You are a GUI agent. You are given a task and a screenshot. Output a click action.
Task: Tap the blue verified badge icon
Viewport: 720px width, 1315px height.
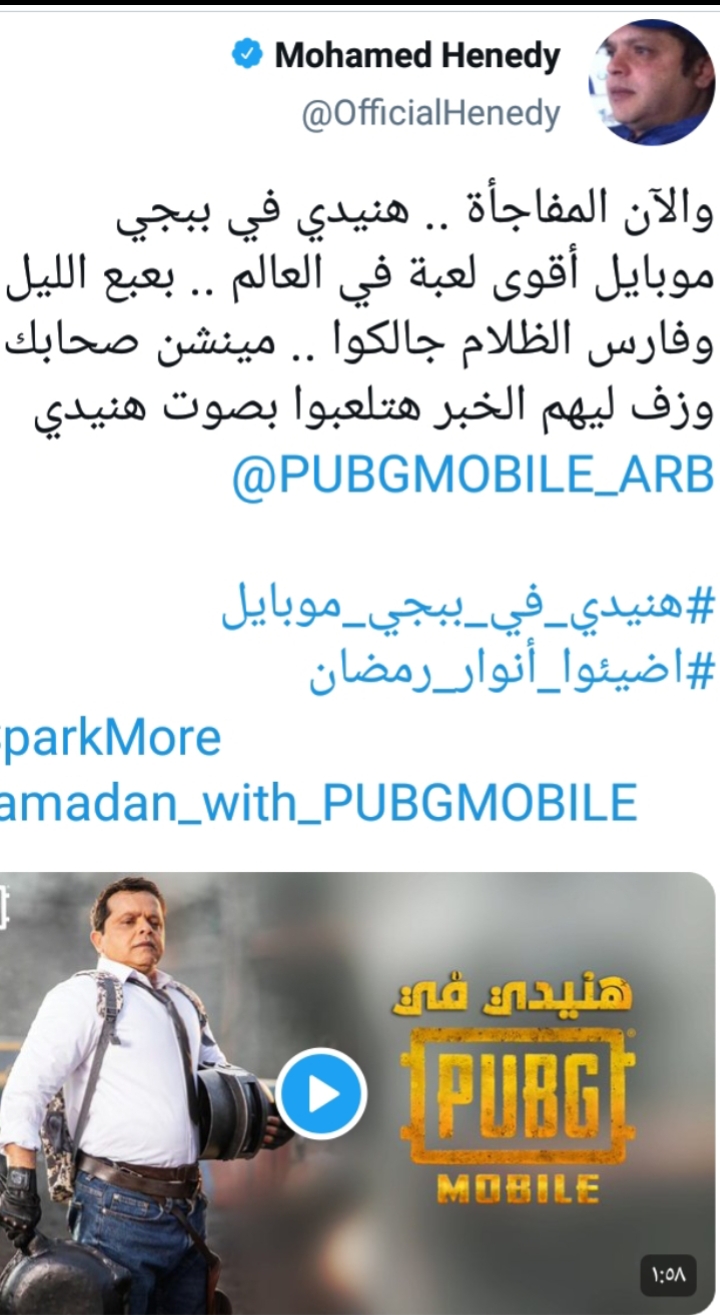point(246,55)
